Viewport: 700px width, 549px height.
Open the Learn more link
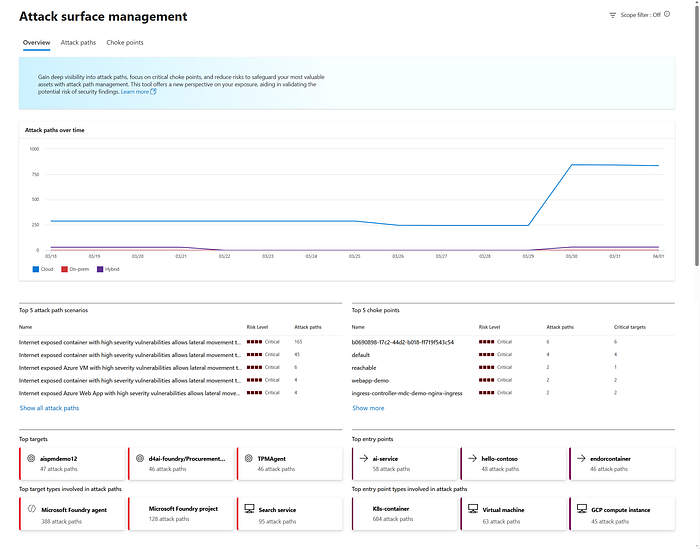(135, 92)
